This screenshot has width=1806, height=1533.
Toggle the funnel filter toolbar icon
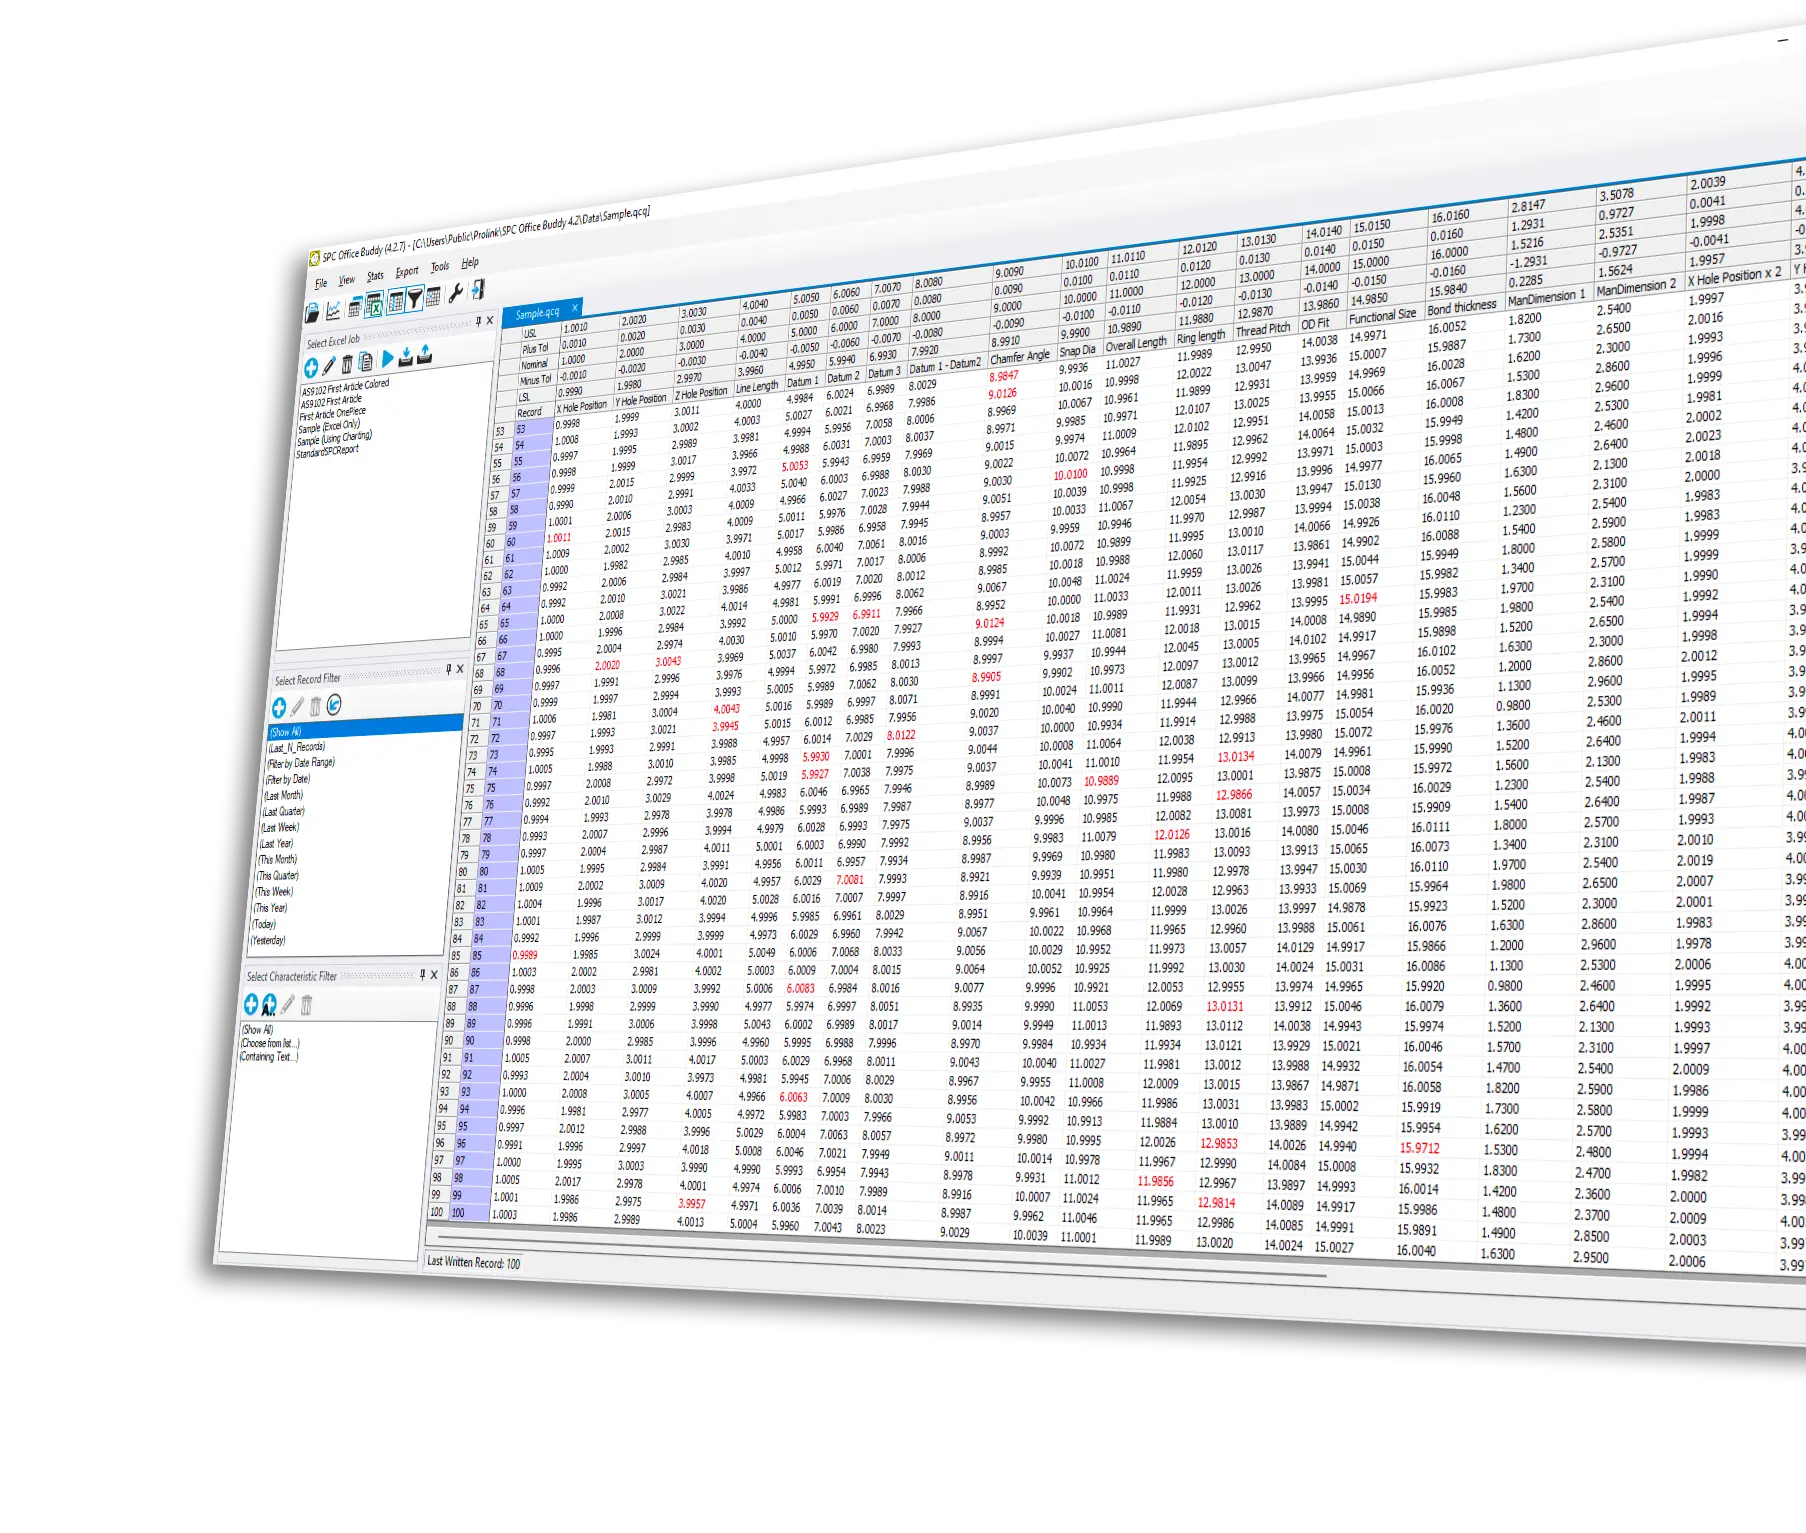[415, 299]
